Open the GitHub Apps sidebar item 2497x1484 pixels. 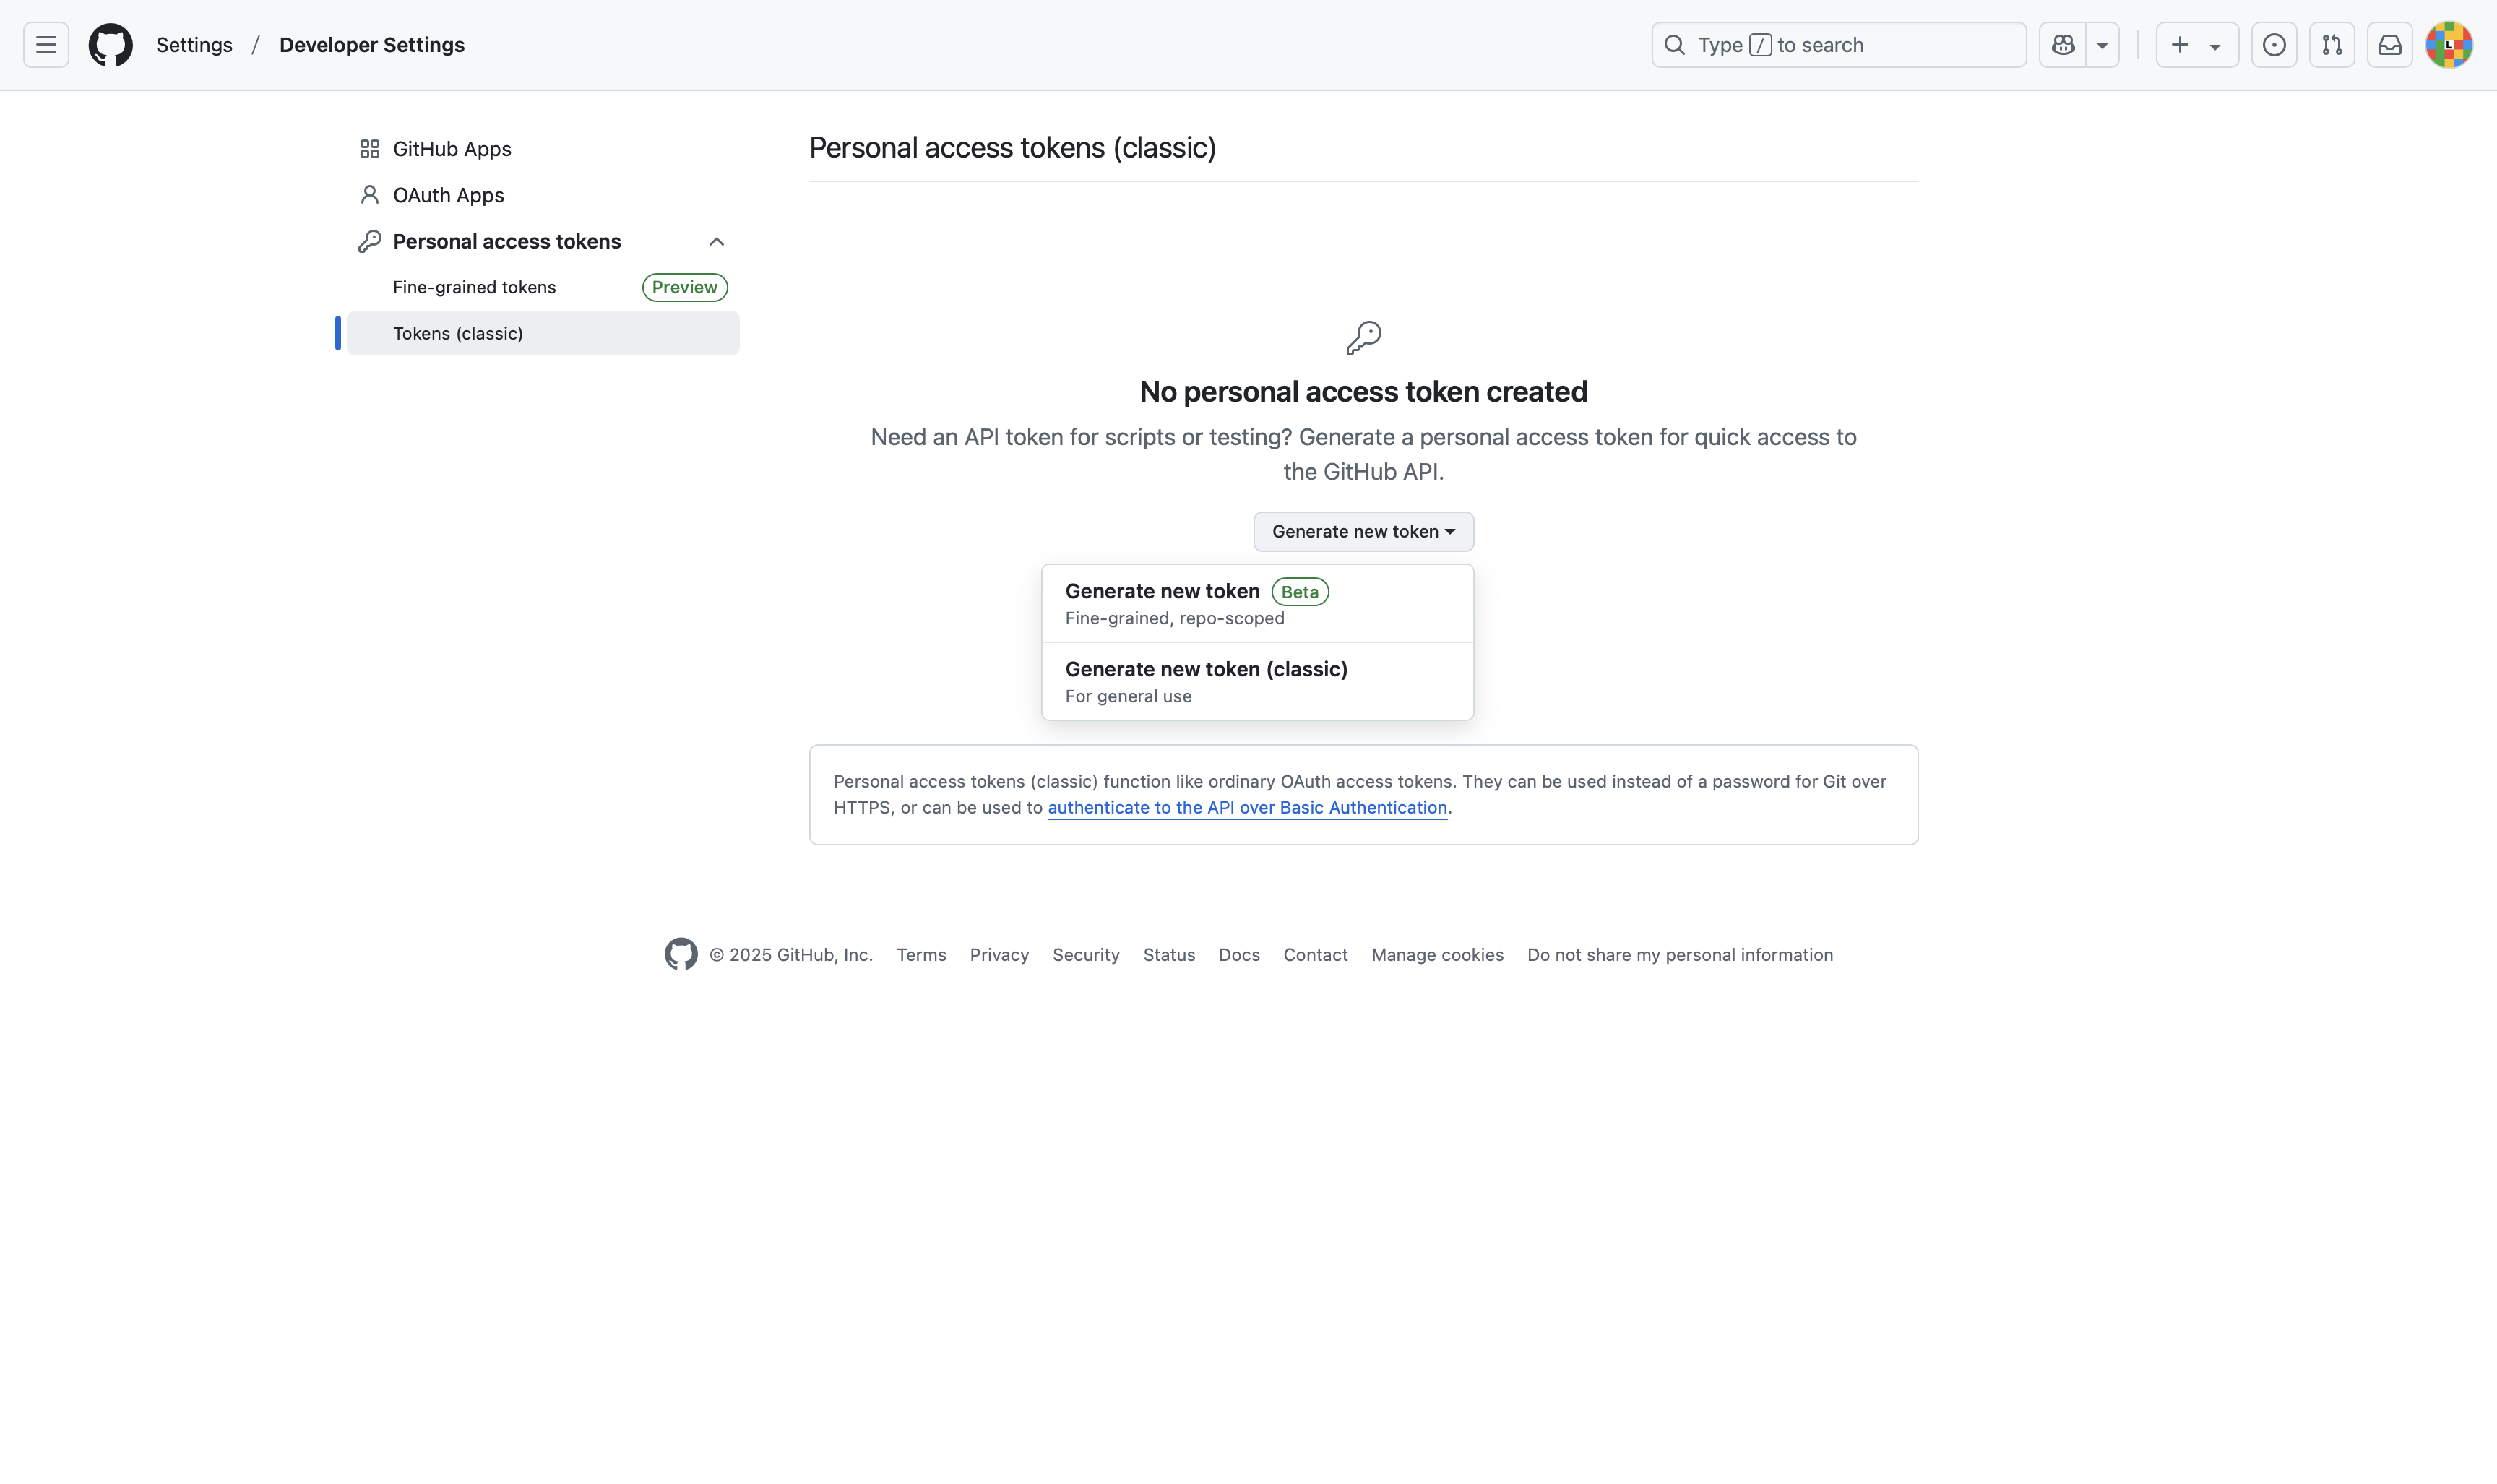[x=452, y=149]
